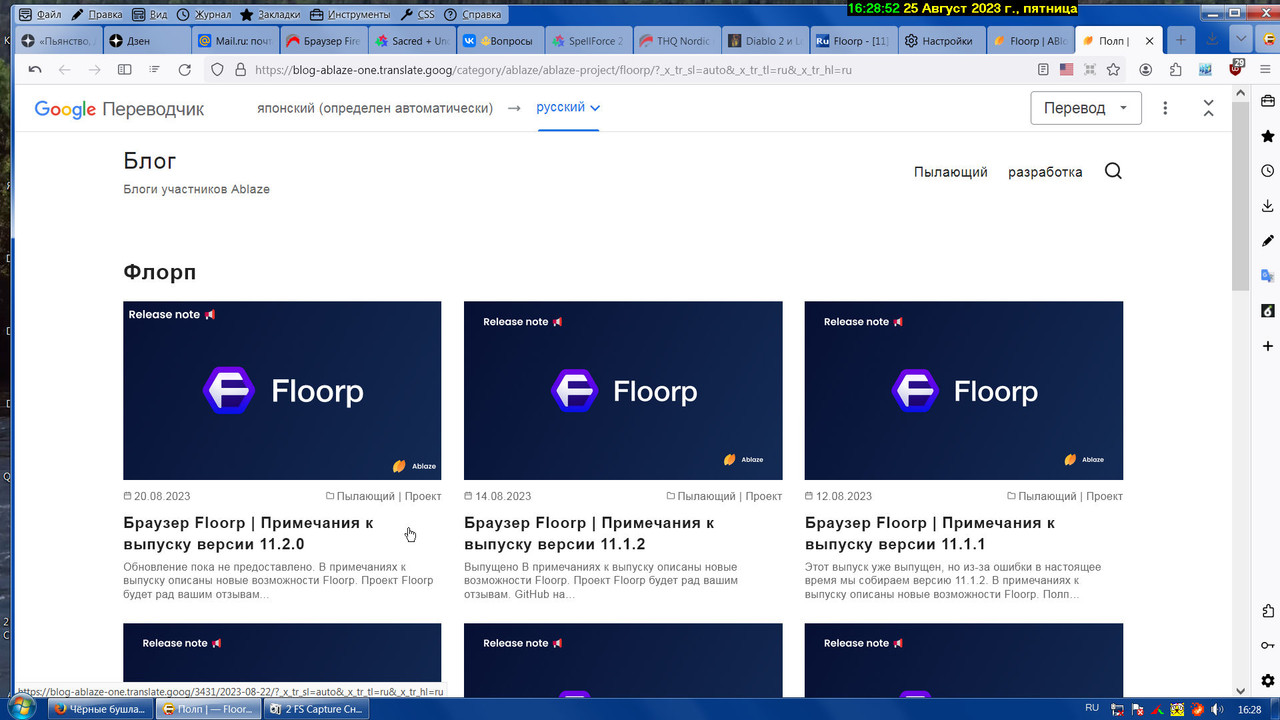Viewport: 1280px width, 720px height.
Task: Click the reload page icon
Action: tap(184, 70)
